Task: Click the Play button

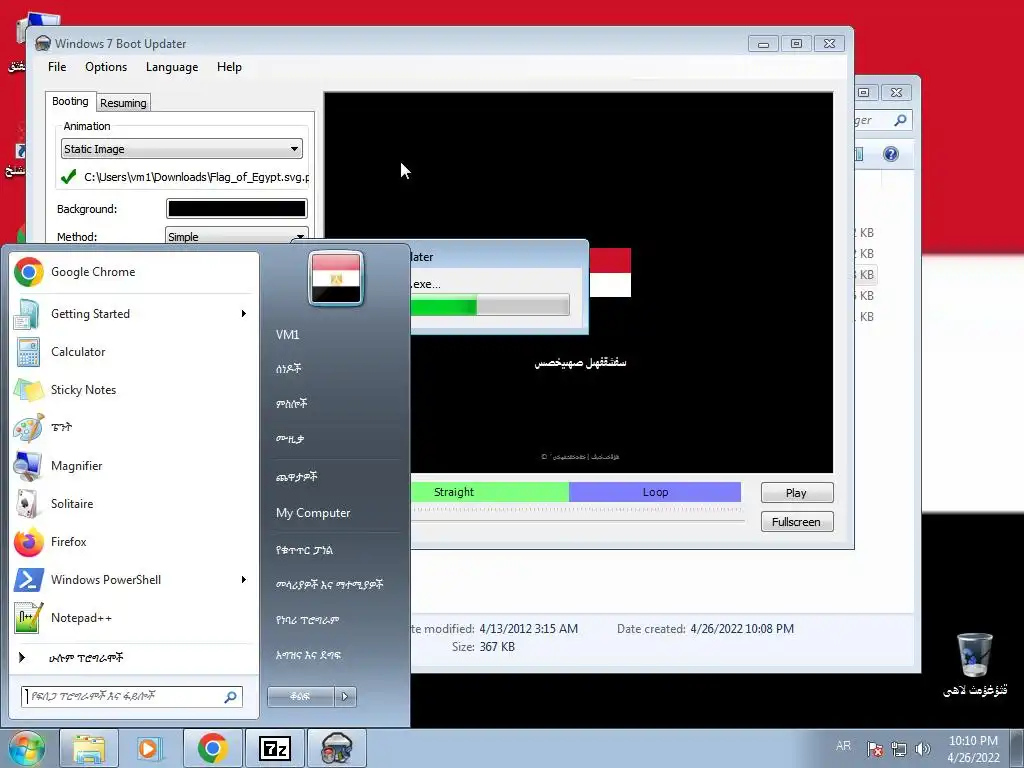Action: (797, 493)
